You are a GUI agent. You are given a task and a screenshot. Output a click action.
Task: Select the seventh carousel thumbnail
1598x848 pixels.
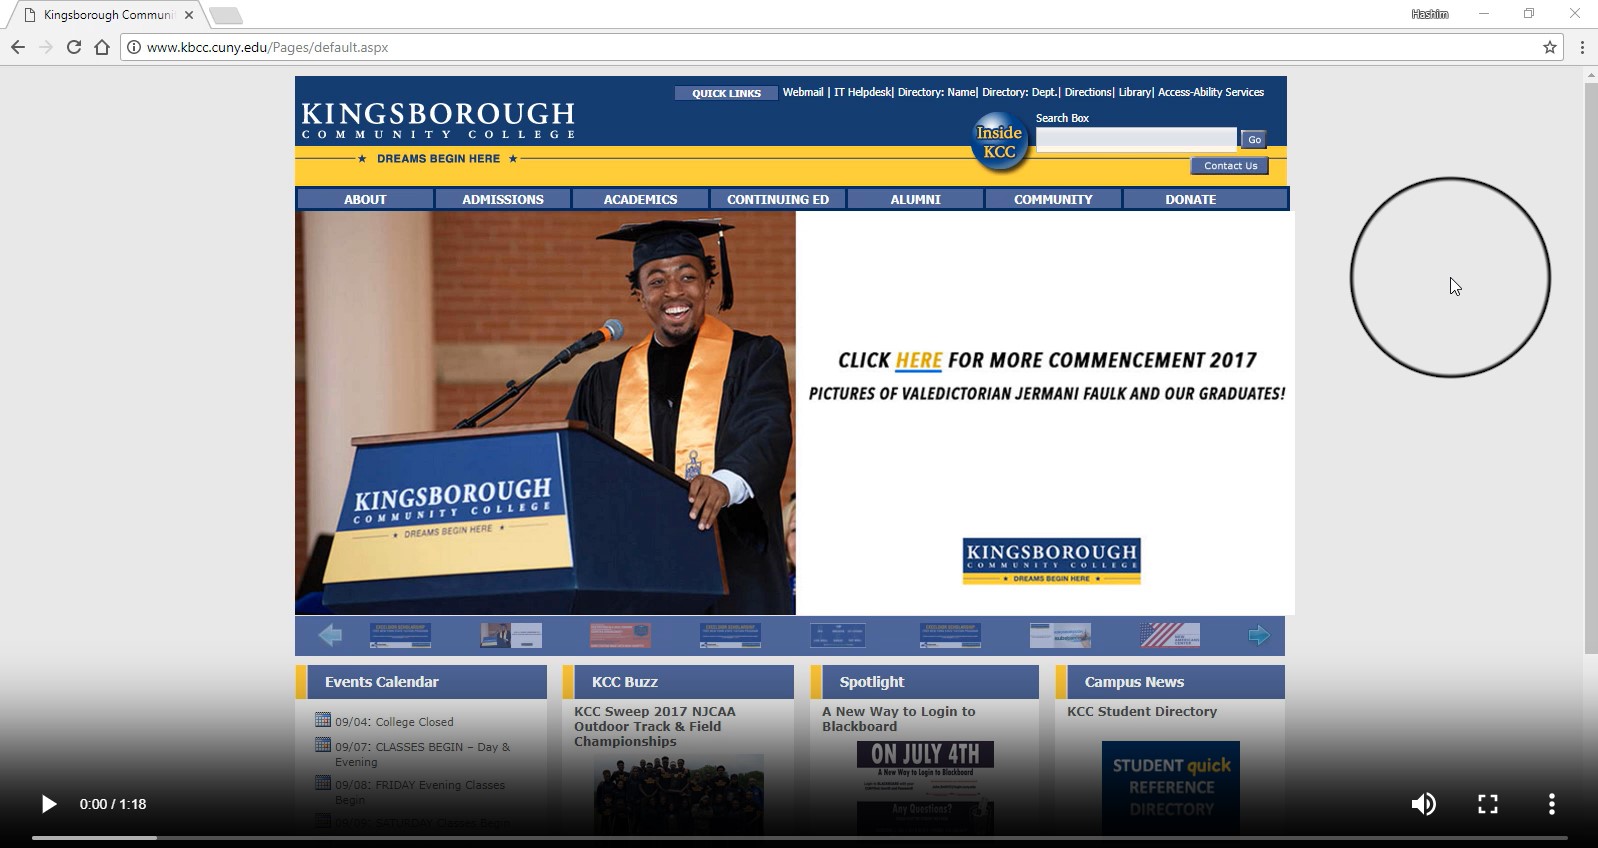[1060, 635]
